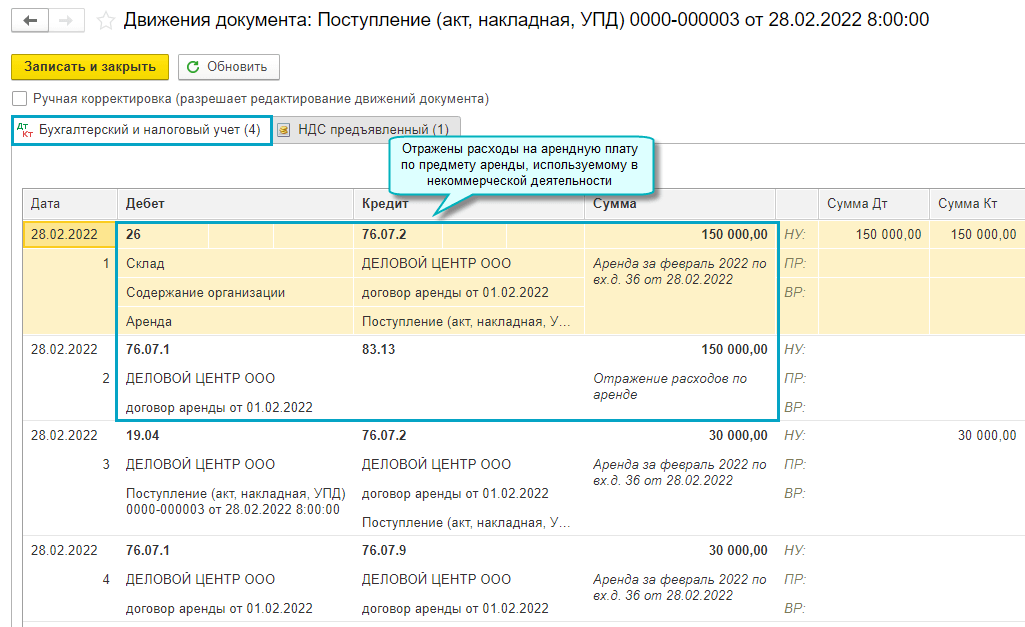1025x627 pixels.
Task: Enable the Ручная корректировка checkbox
Action: pyautogui.click(x=20, y=99)
